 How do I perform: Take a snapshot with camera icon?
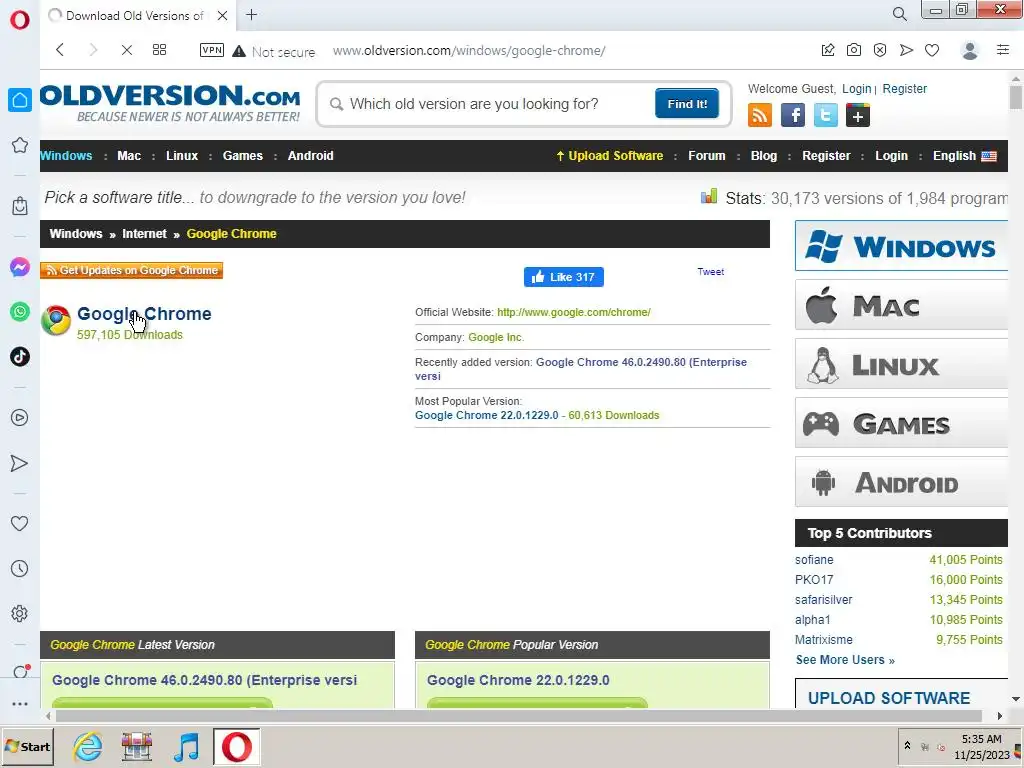(854, 50)
